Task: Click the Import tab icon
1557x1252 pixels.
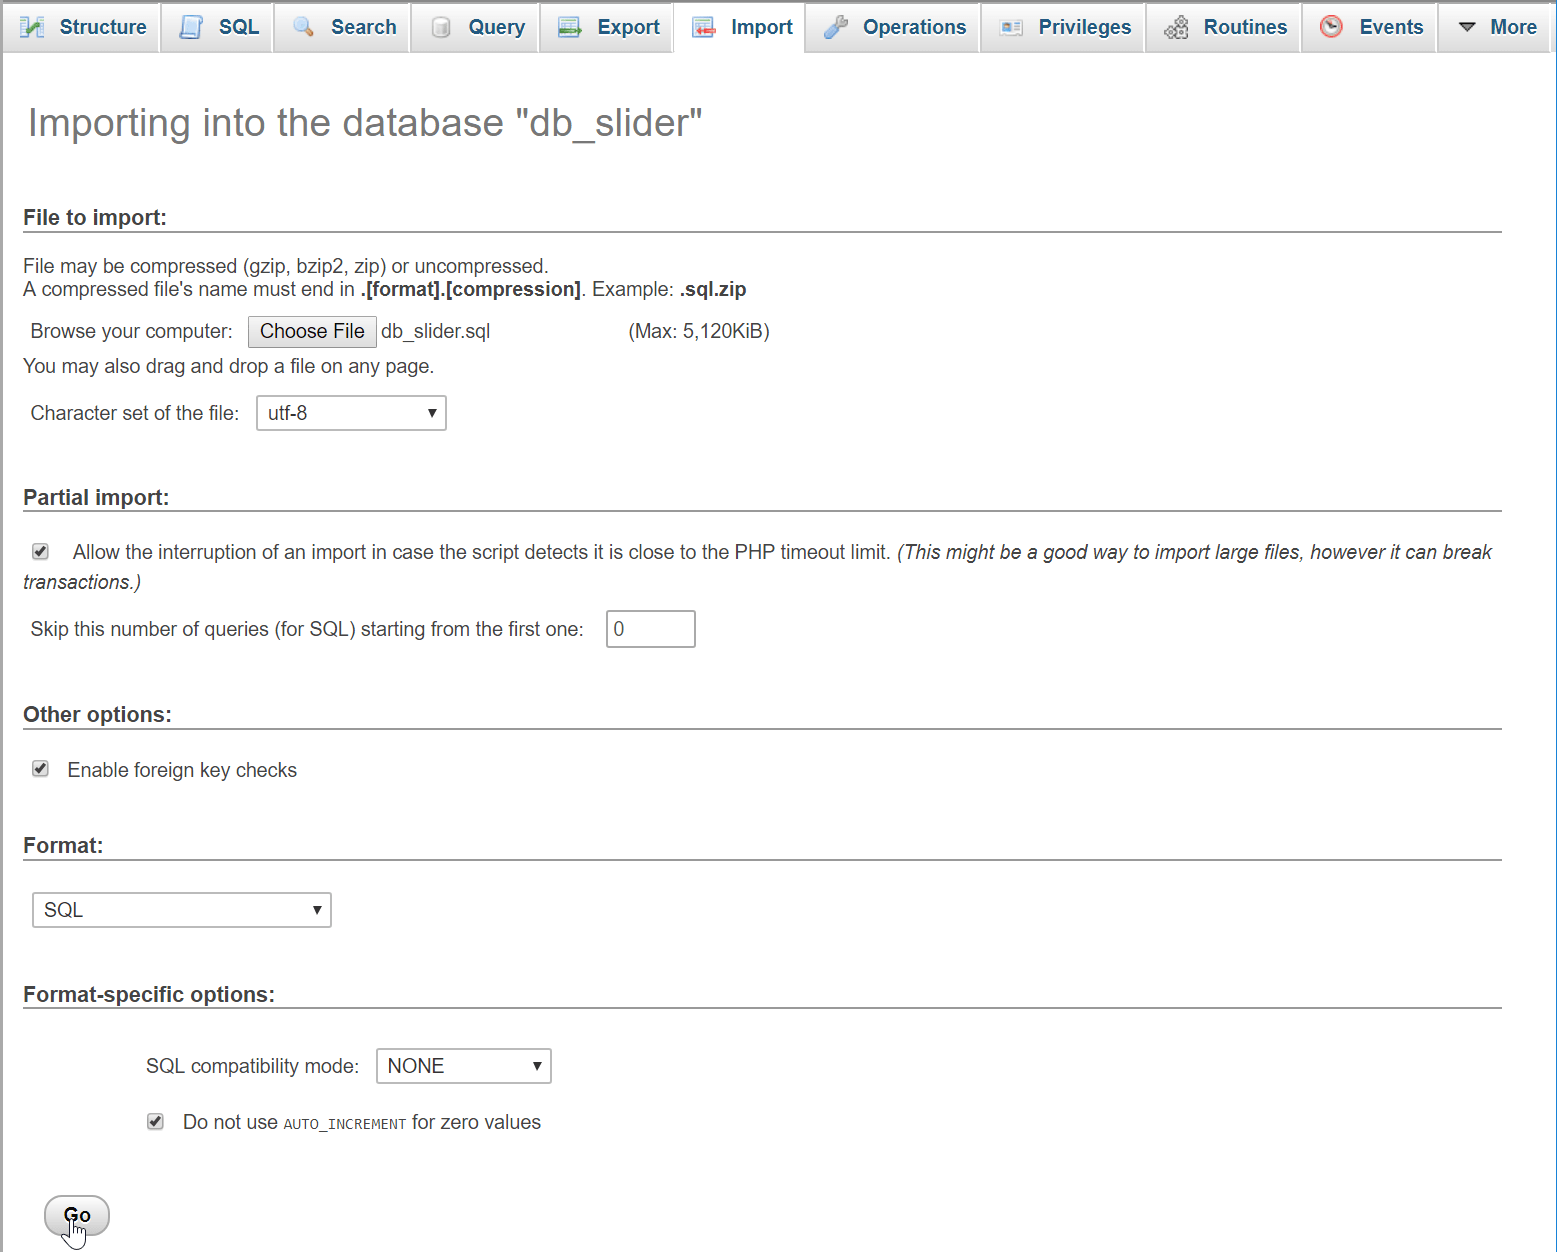Action: 704,27
